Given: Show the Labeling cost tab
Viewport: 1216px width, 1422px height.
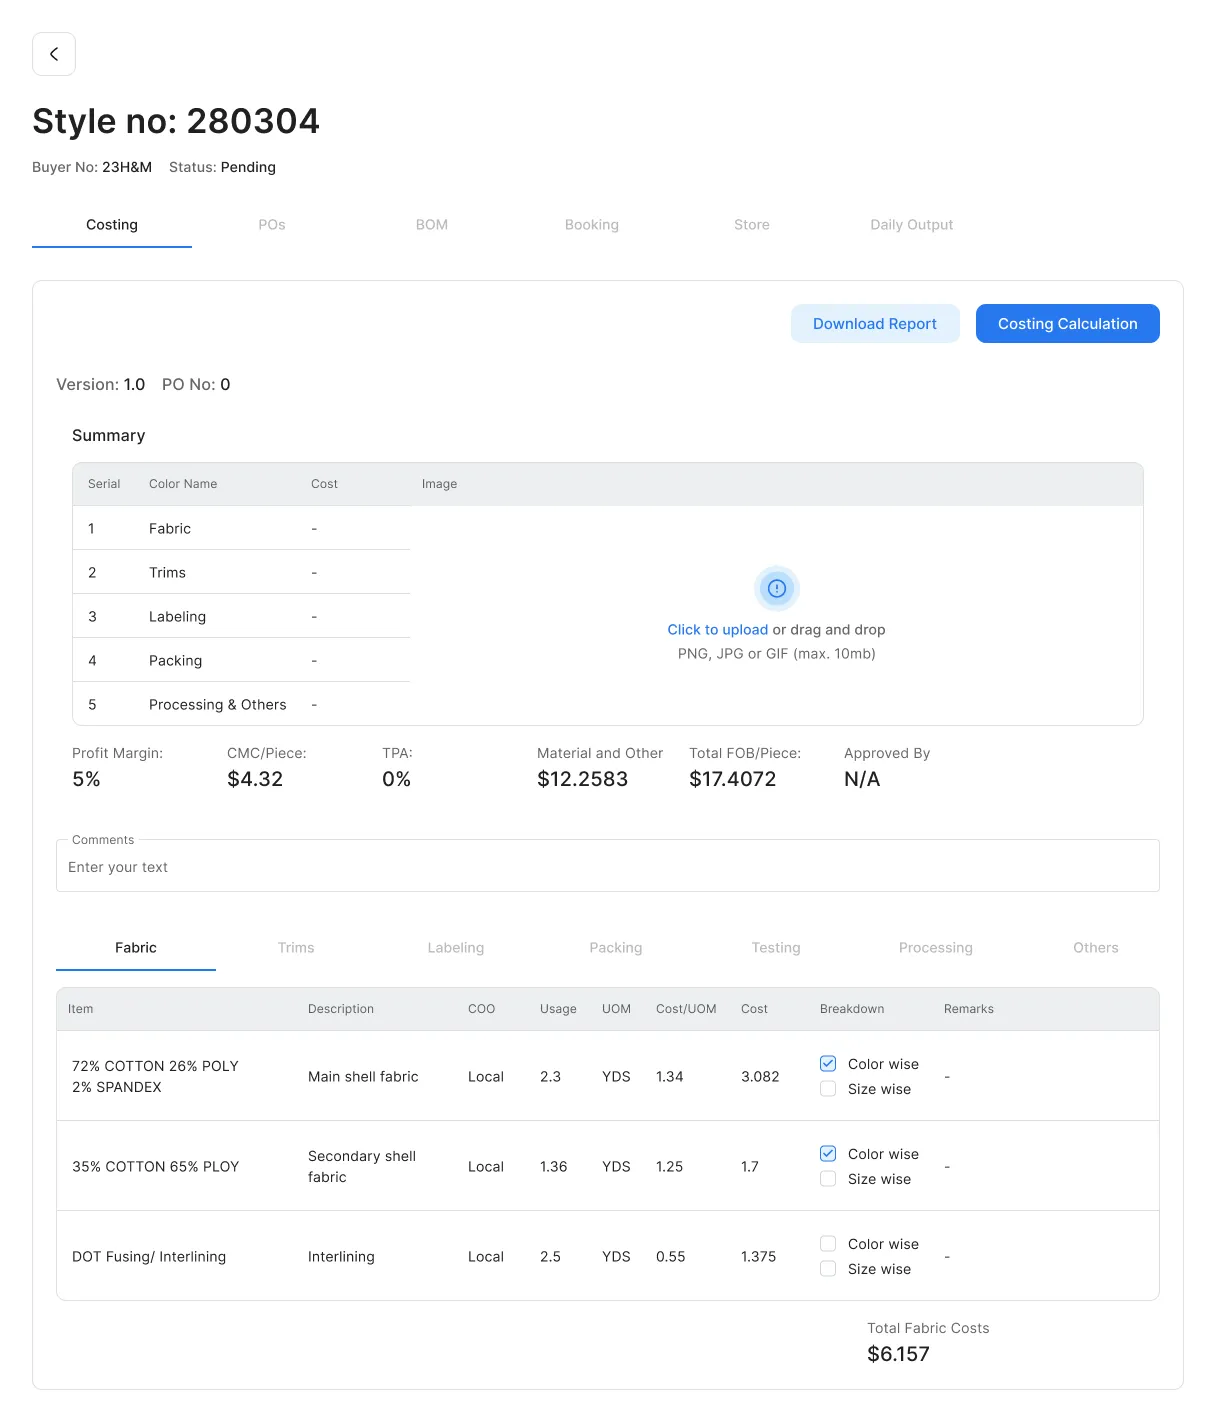Looking at the screenshot, I should pos(456,948).
